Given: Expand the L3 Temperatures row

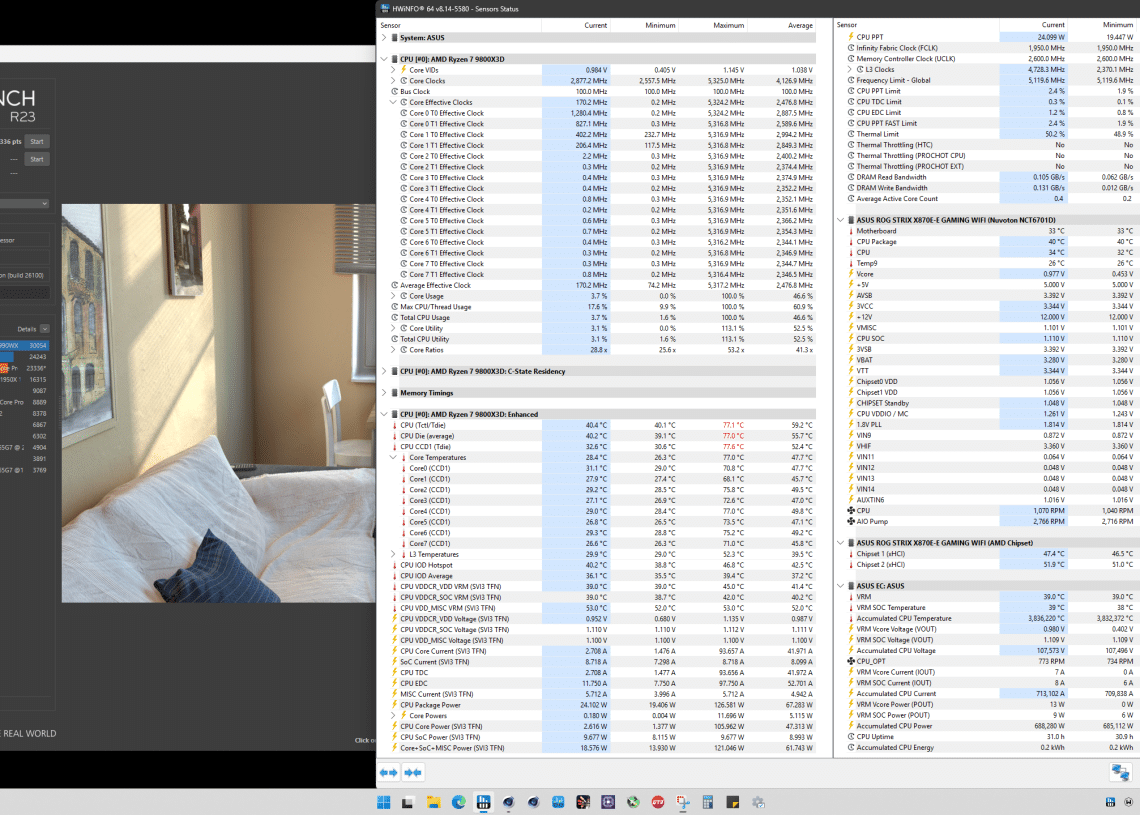Looking at the screenshot, I should click(393, 554).
